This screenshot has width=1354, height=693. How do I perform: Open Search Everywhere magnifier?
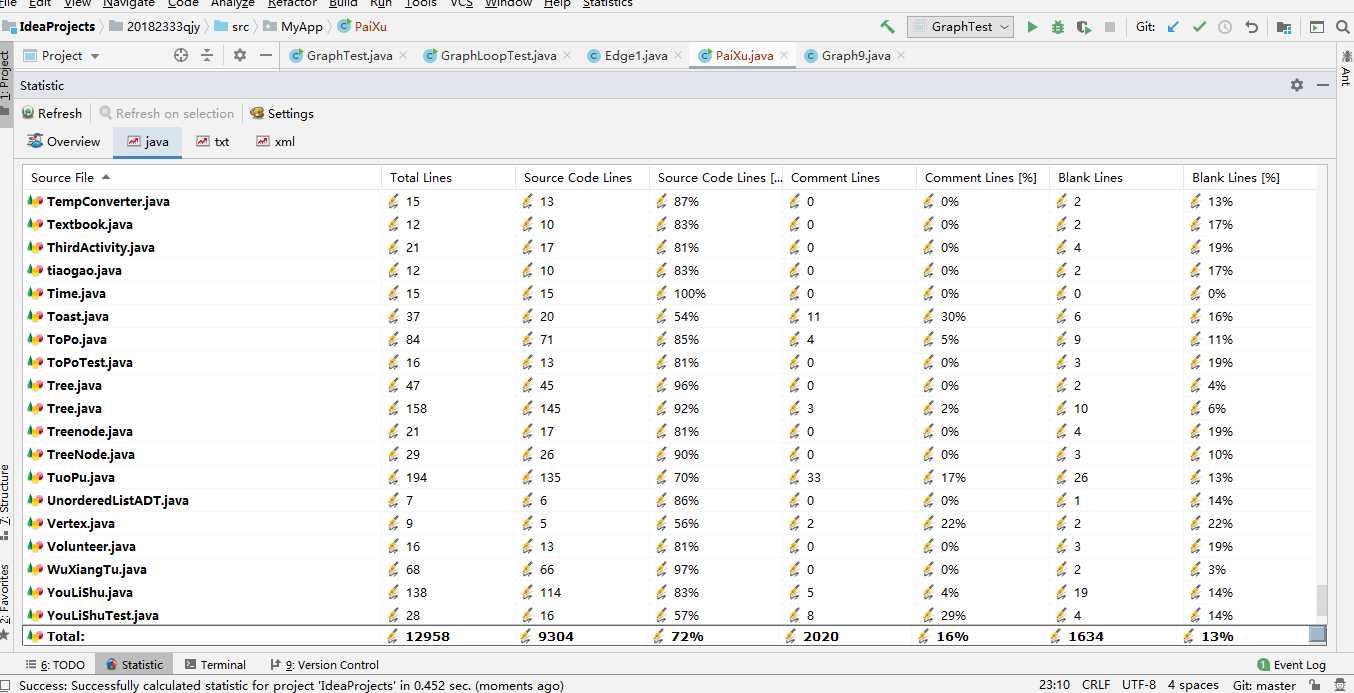(1342, 27)
